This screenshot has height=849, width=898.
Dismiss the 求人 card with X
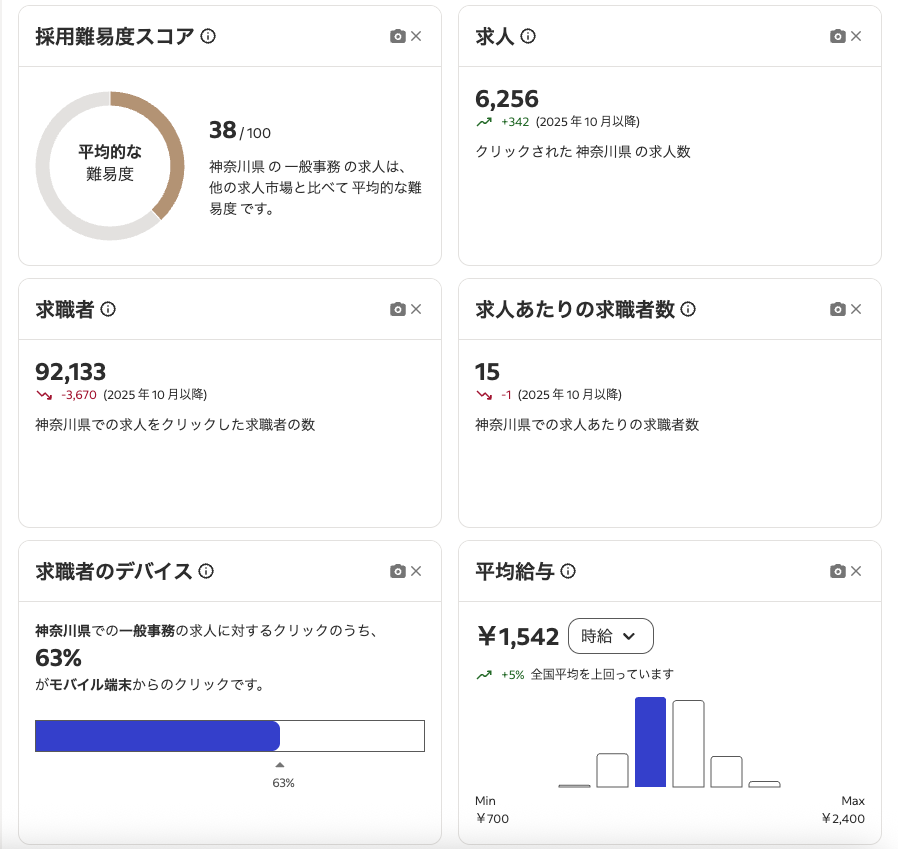[856, 36]
